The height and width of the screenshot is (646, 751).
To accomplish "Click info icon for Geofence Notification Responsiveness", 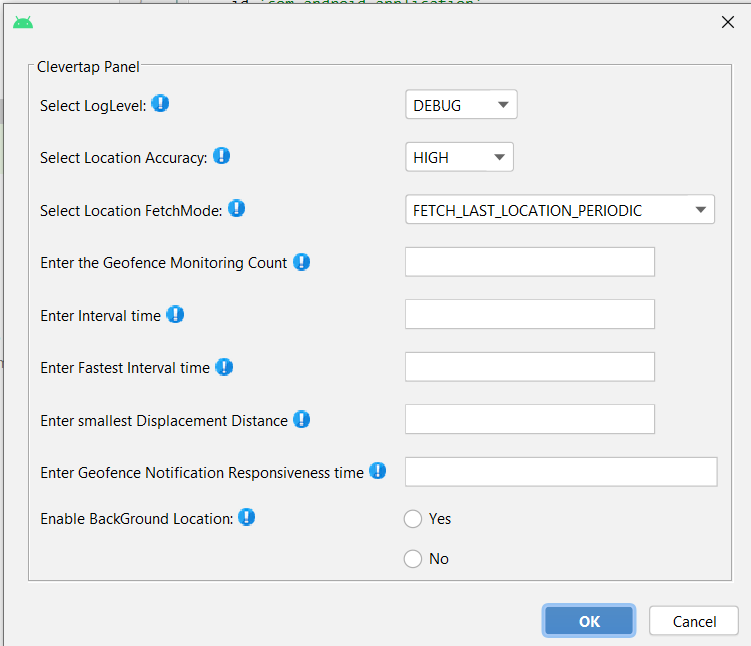I will click(x=377, y=471).
